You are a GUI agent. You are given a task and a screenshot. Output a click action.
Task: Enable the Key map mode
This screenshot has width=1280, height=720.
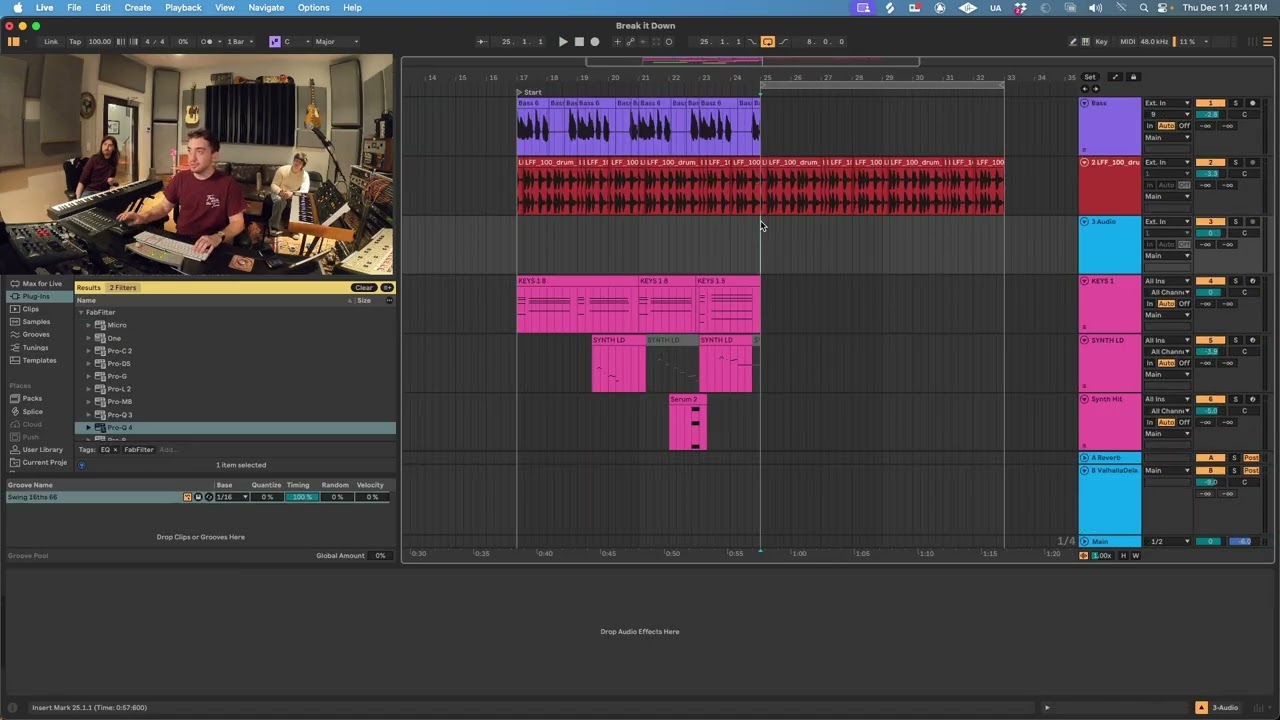[1101, 42]
